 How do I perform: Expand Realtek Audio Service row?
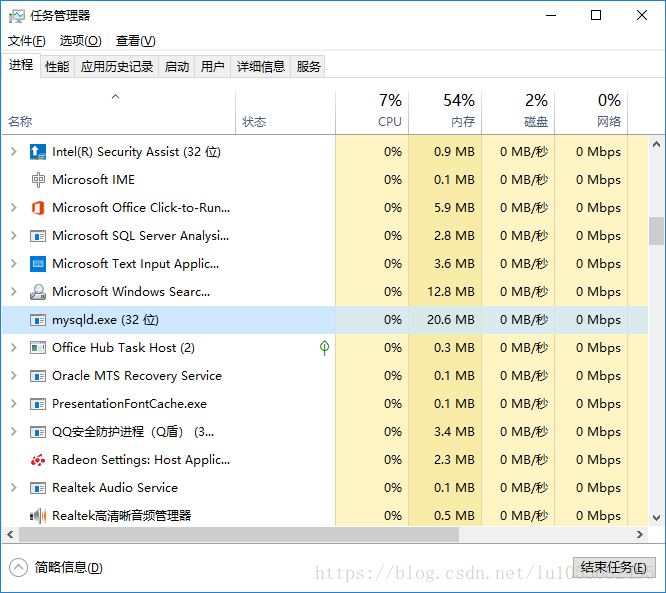(x=14, y=488)
